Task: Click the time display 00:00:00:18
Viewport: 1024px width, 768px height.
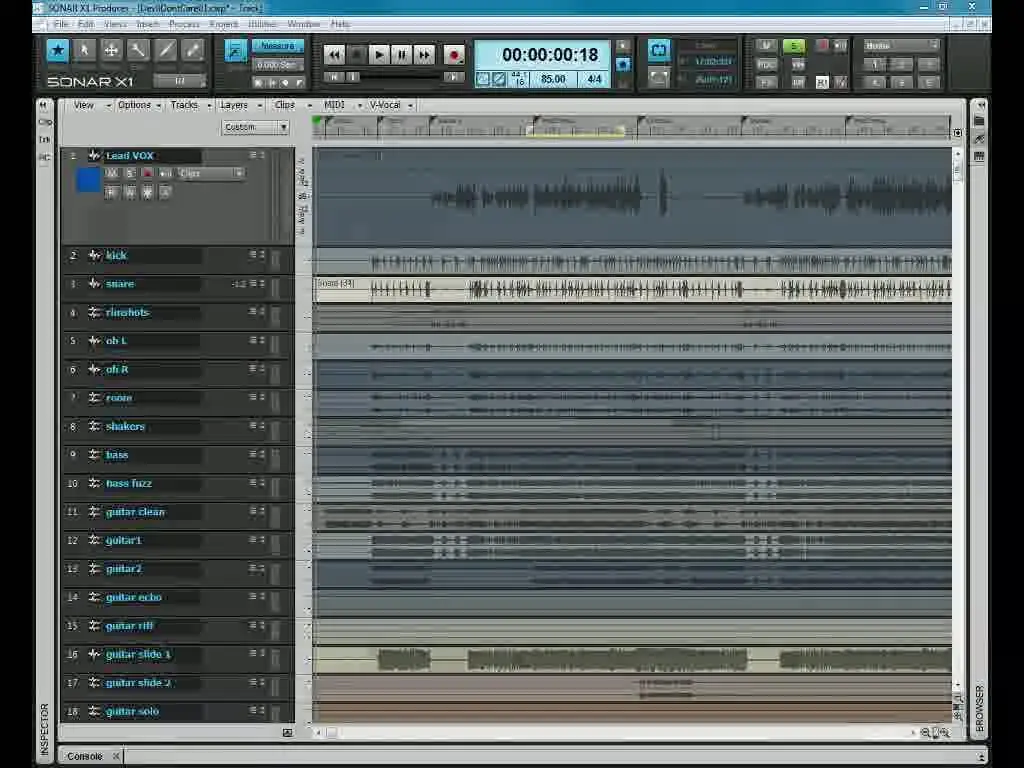Action: (x=550, y=55)
